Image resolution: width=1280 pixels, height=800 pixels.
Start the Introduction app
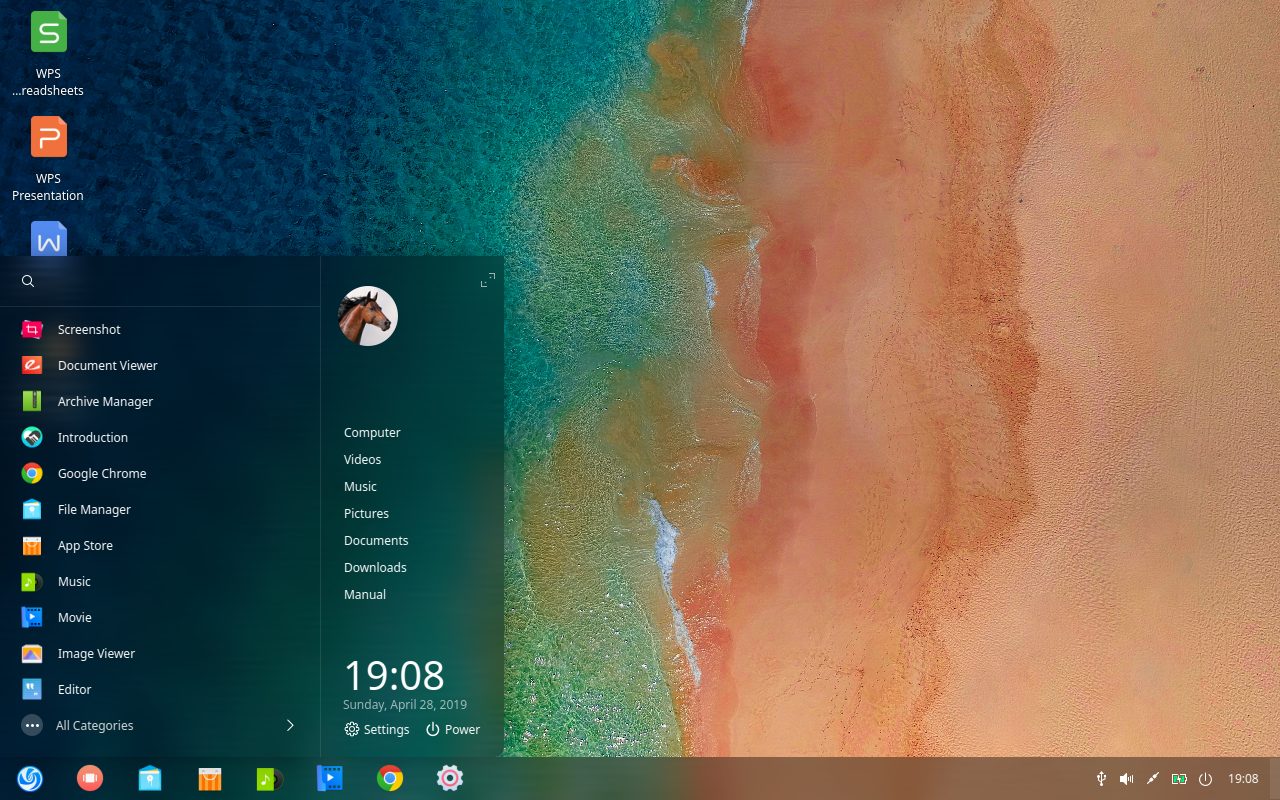pyautogui.click(x=92, y=437)
